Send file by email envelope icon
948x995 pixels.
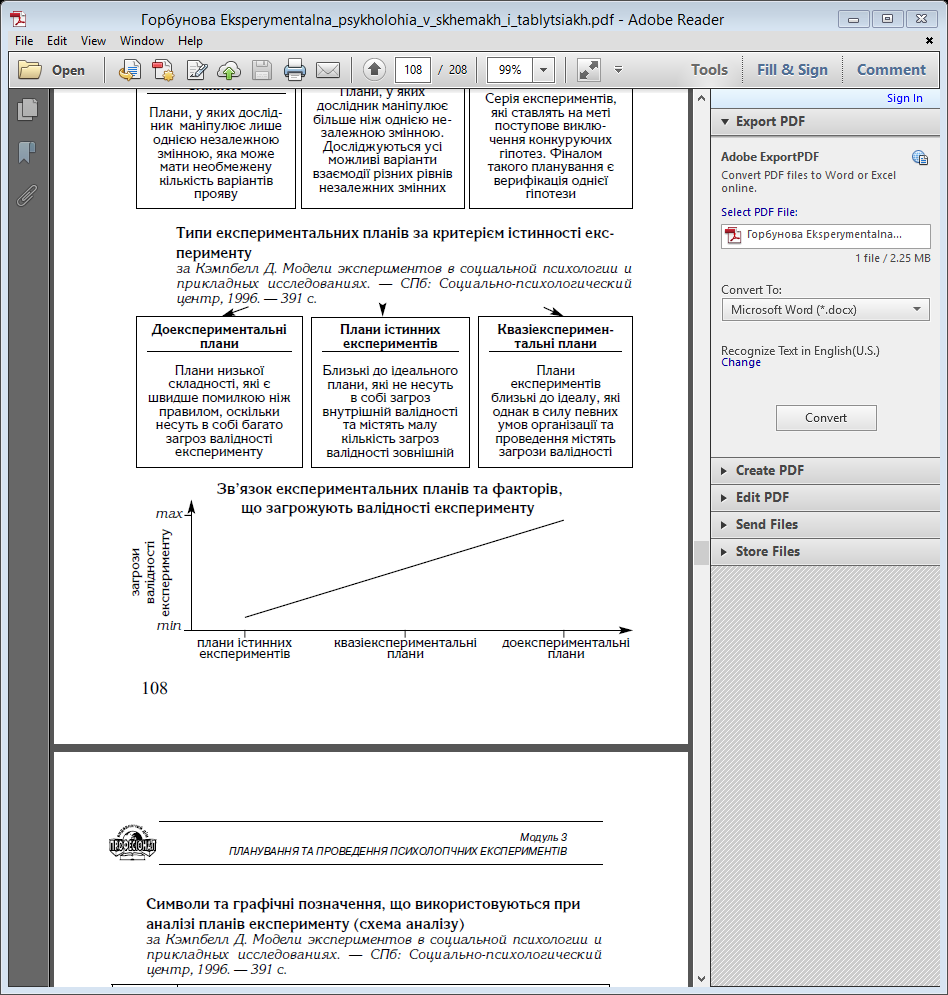(327, 70)
